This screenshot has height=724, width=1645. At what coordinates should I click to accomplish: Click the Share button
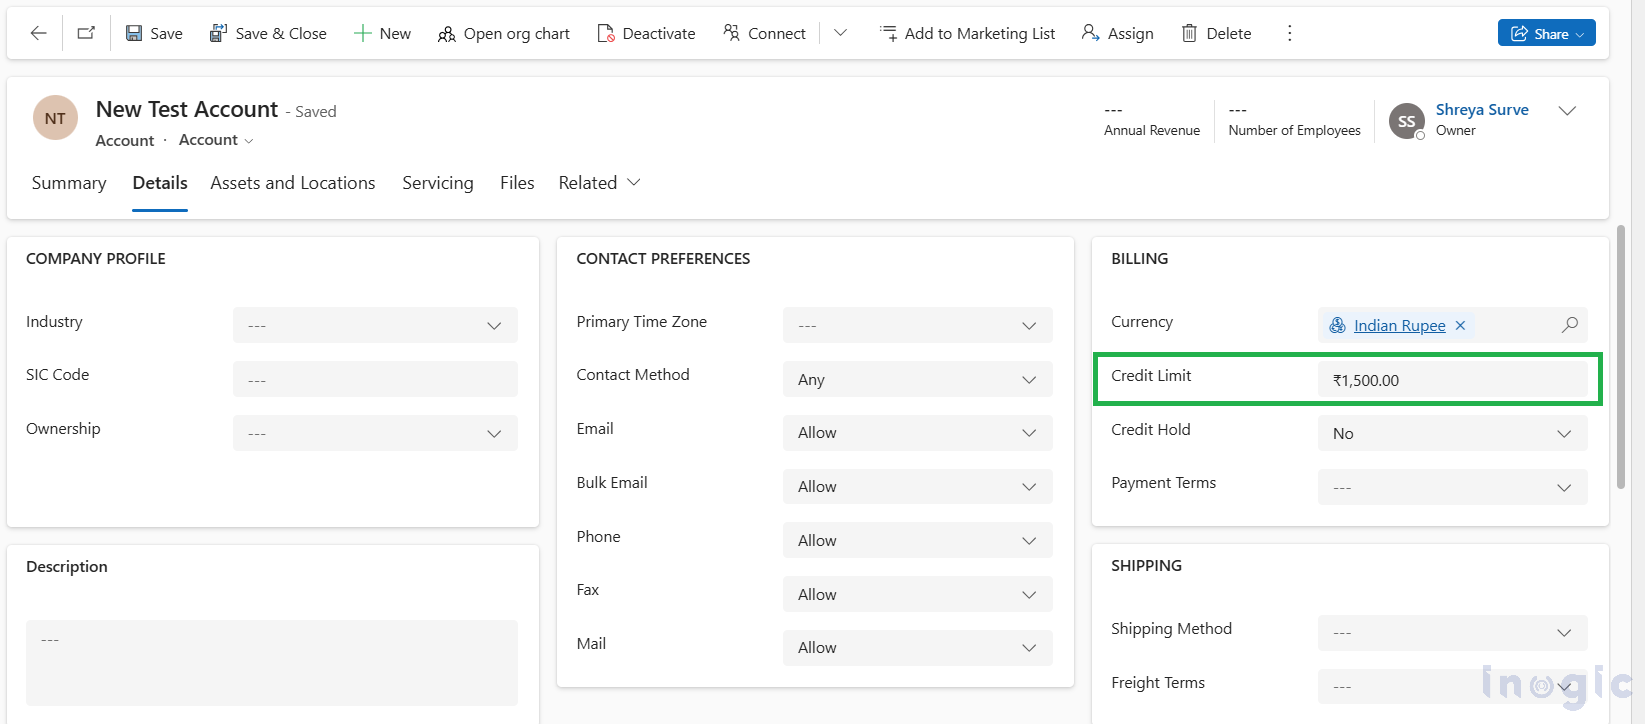[x=1546, y=33]
